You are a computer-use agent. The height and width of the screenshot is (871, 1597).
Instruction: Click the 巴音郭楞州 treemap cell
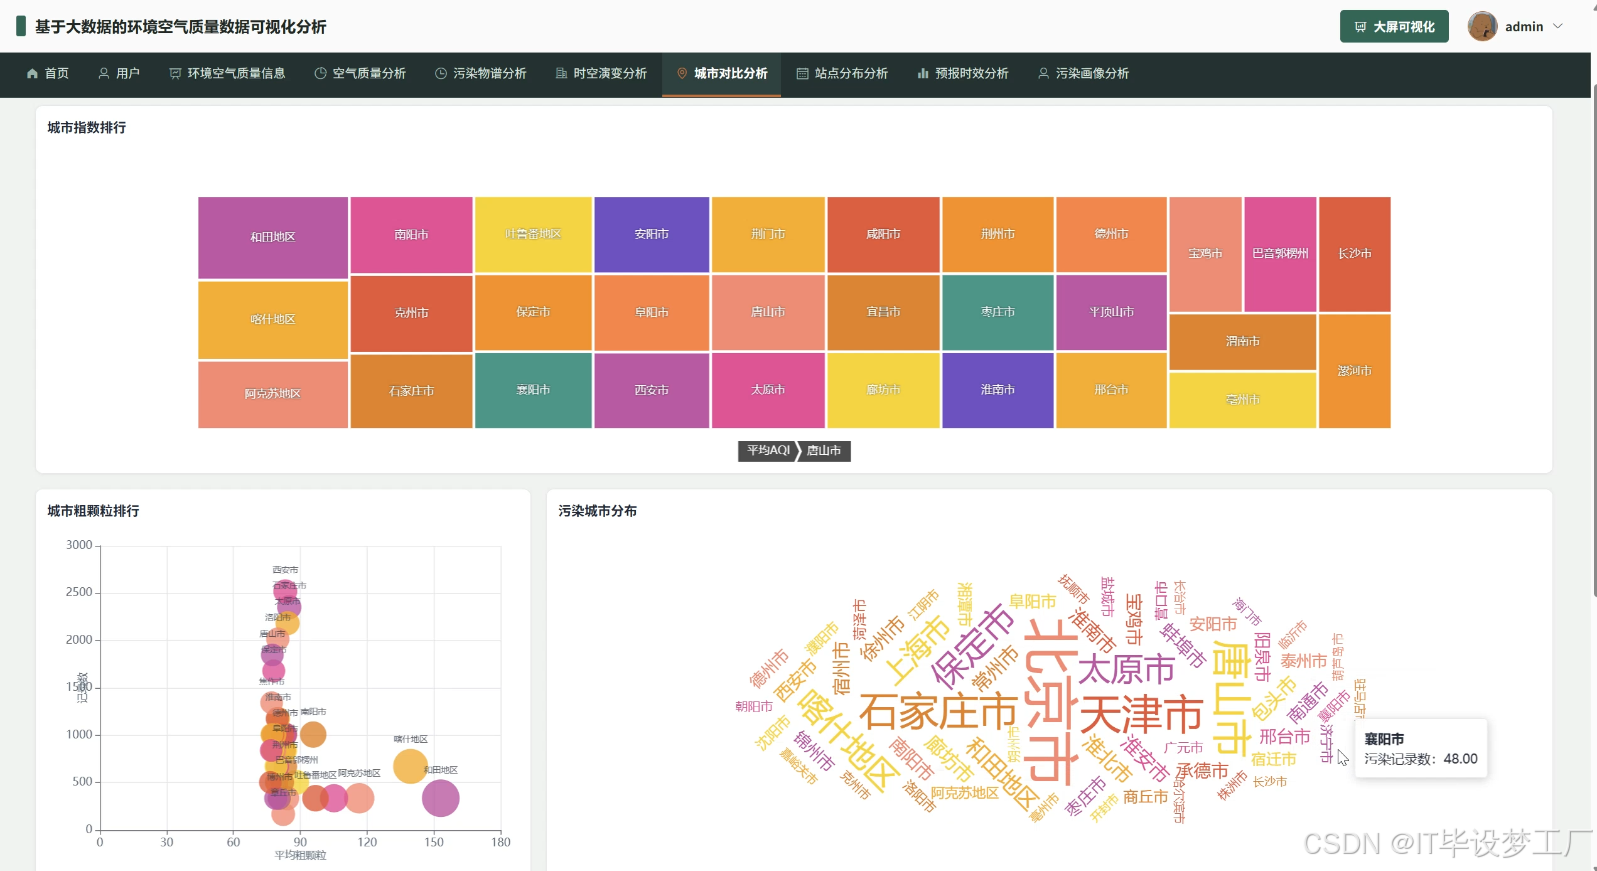(1280, 254)
